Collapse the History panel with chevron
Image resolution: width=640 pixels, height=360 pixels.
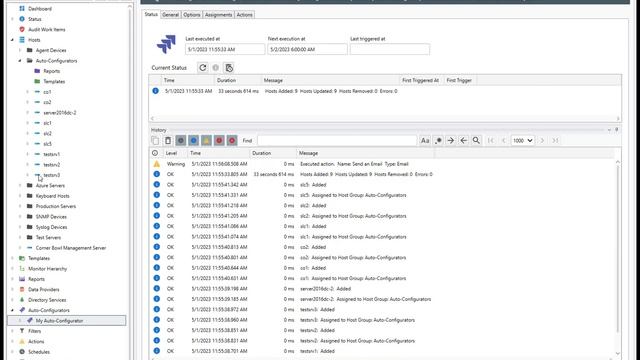point(609,130)
